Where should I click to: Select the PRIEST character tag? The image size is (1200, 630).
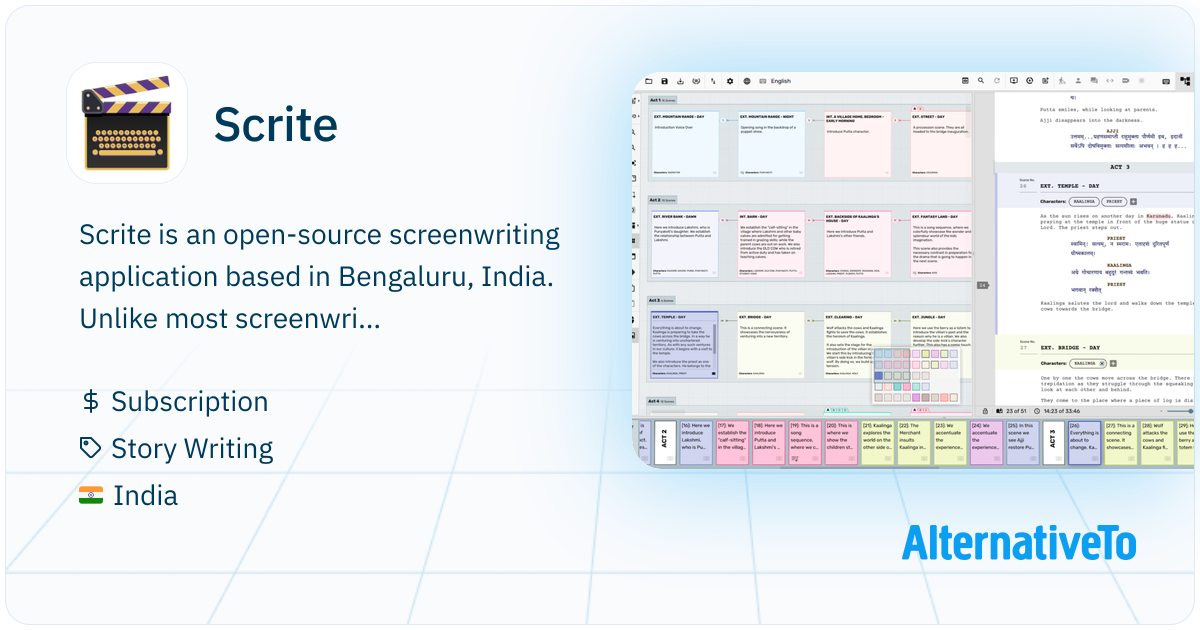(x=1115, y=201)
